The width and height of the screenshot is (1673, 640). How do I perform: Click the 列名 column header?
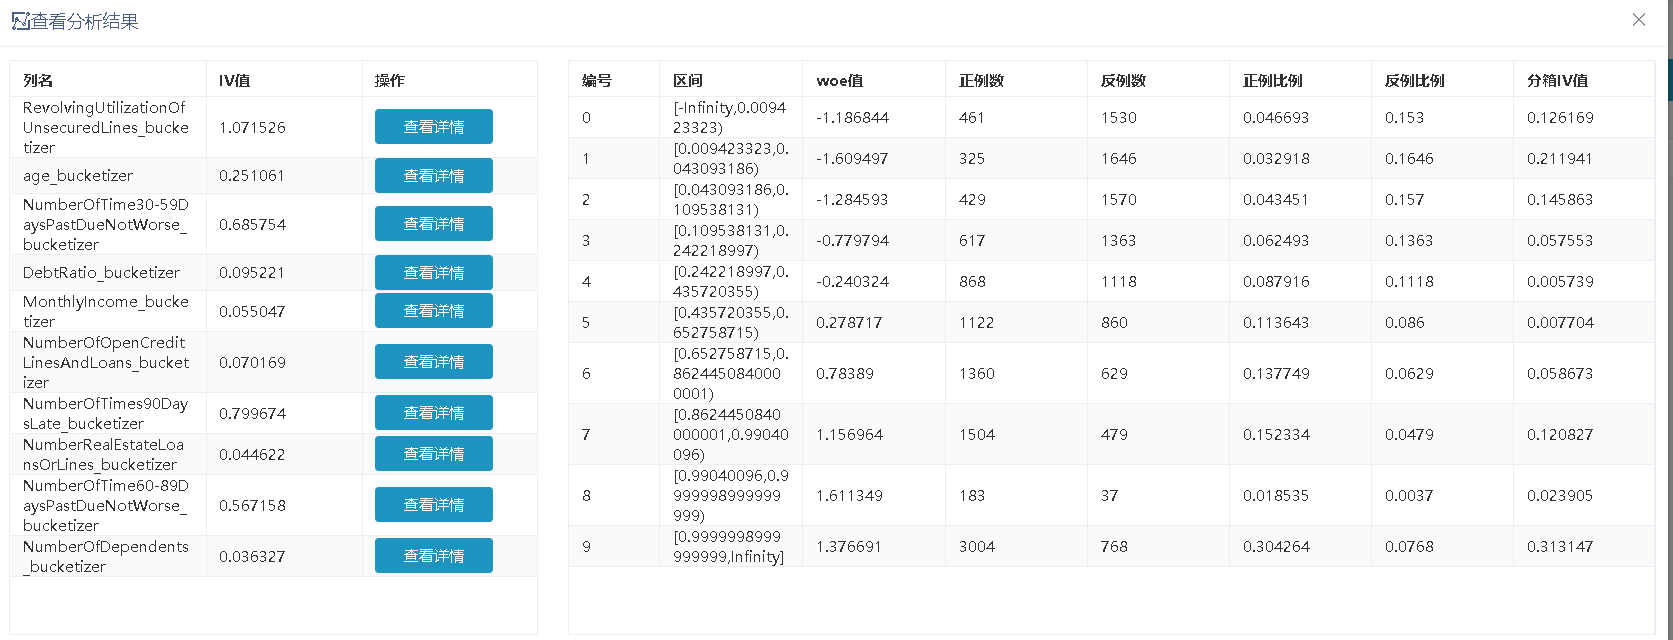(x=38, y=80)
